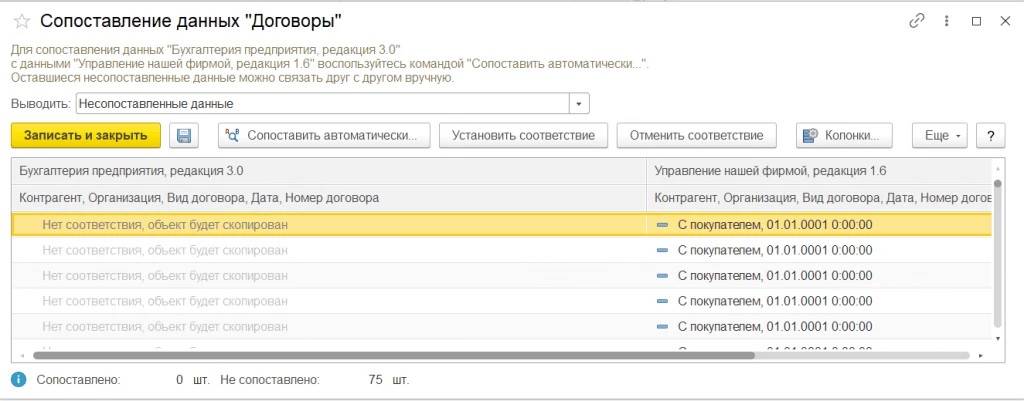Screen dimensions: 1024x401
Task: Select column header Управление нашей фирмой, редакция 1.6
Action: pyautogui.click(x=820, y=171)
